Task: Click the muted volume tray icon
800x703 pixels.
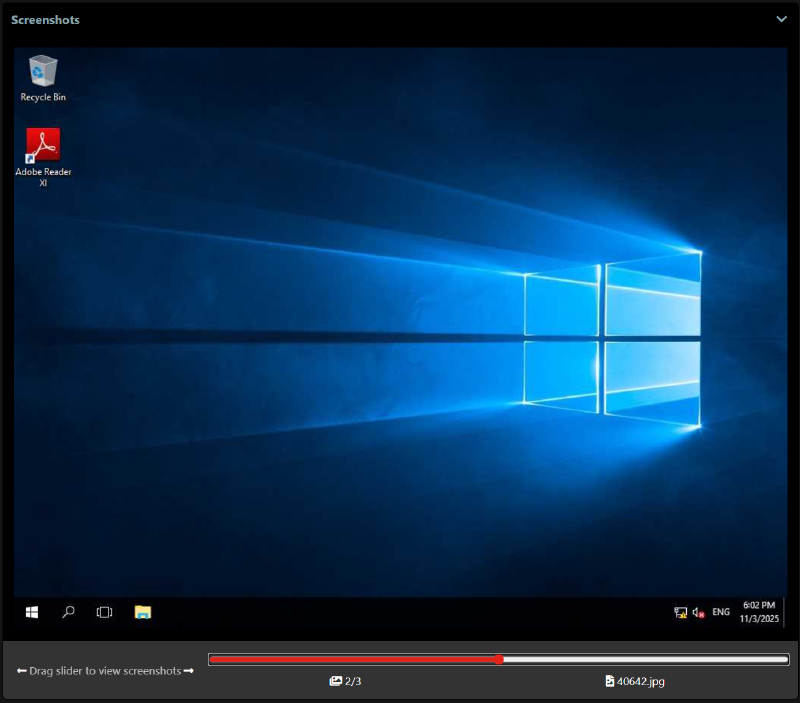Action: (x=698, y=612)
